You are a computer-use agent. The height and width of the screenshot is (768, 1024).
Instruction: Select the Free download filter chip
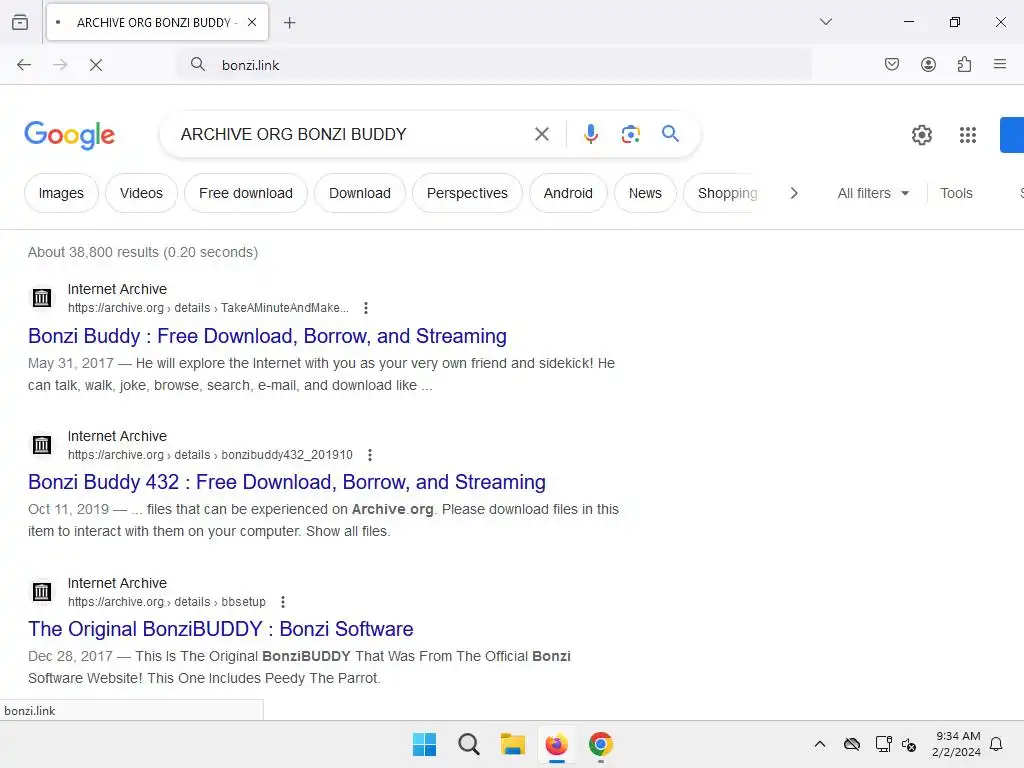pos(246,193)
